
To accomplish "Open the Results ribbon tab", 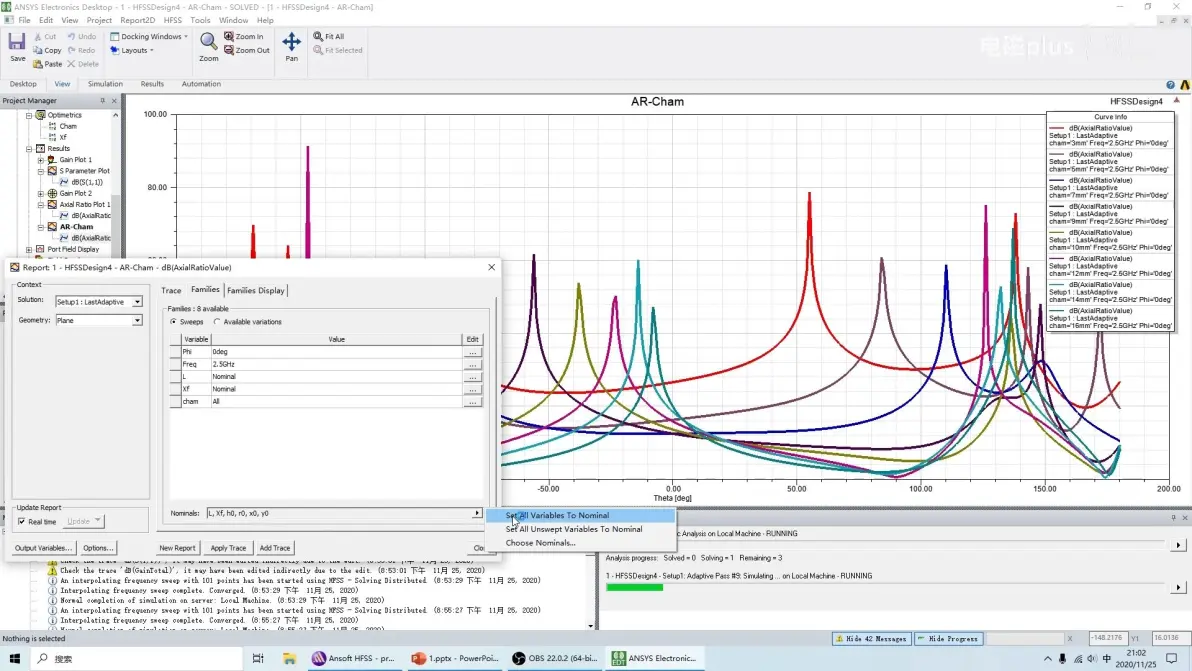I will point(152,84).
